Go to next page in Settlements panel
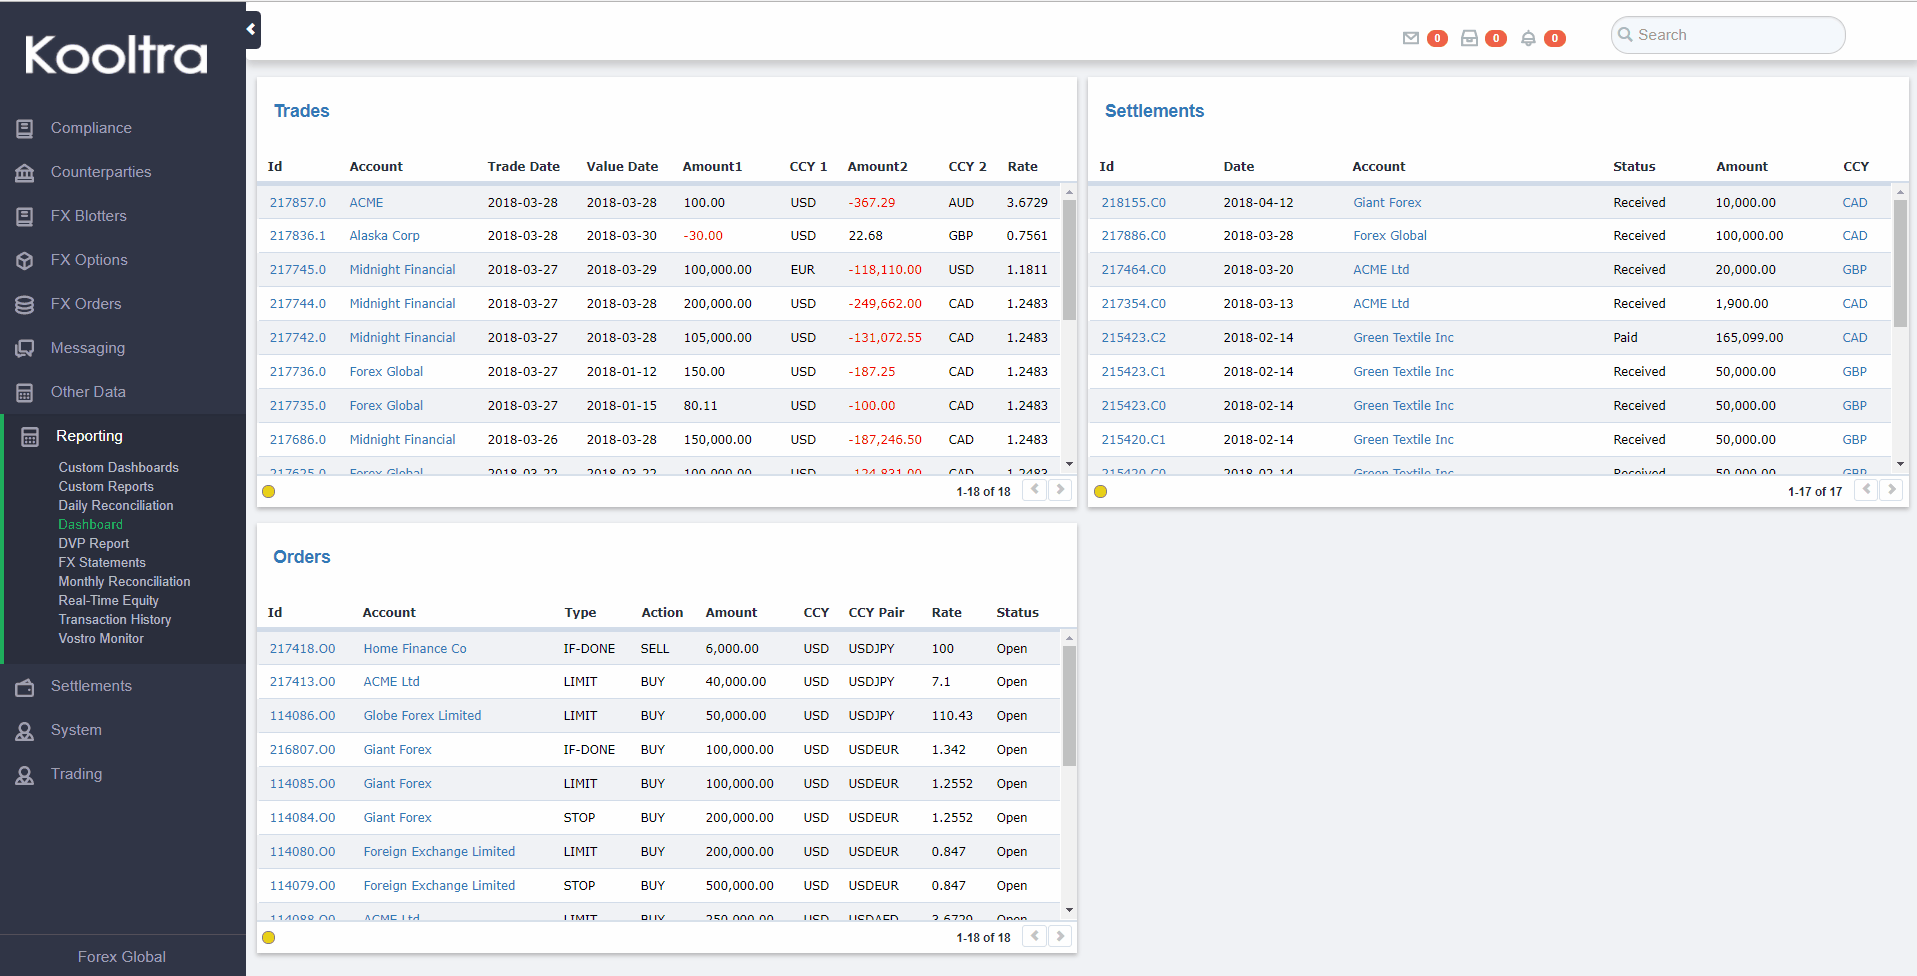 [x=1891, y=490]
